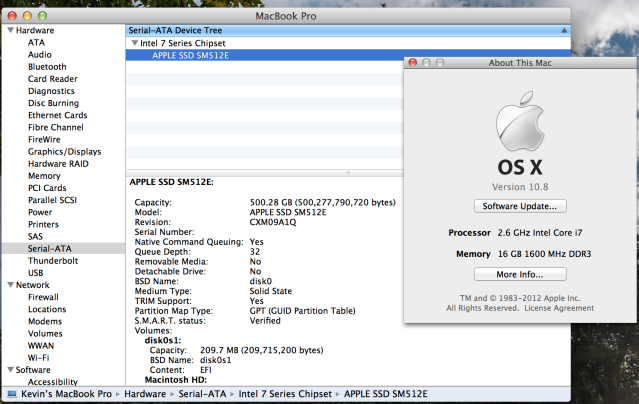
Task: Choose FireWire in the Hardware list
Action: click(x=44, y=139)
